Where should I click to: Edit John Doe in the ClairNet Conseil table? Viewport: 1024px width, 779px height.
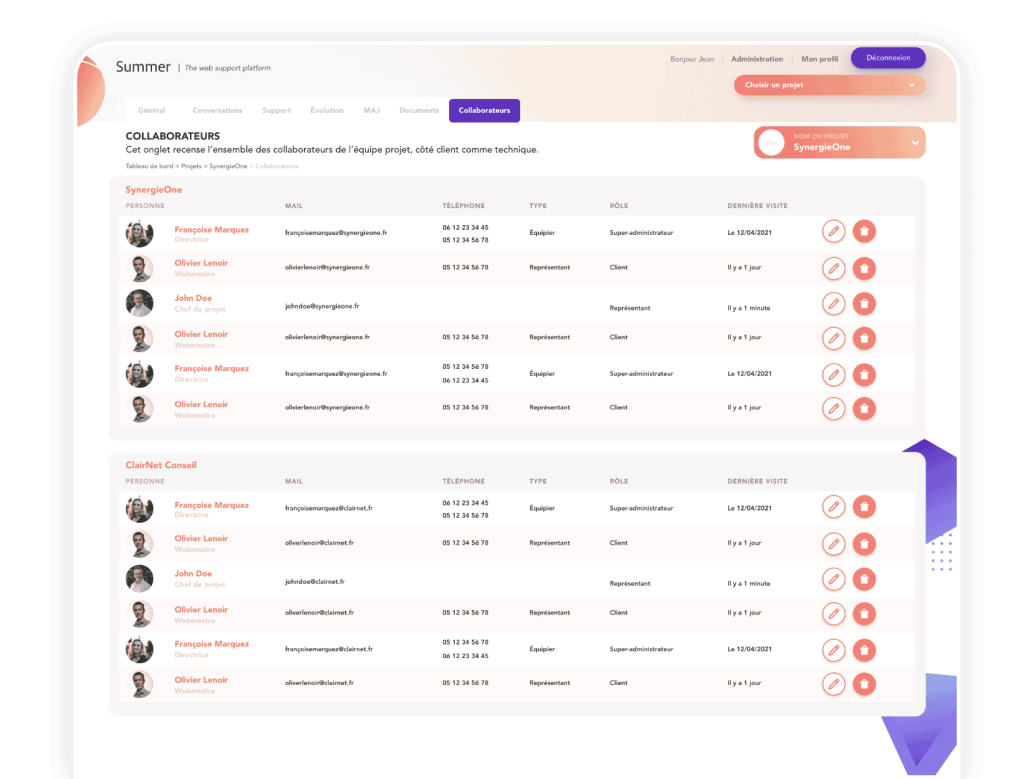pos(833,578)
